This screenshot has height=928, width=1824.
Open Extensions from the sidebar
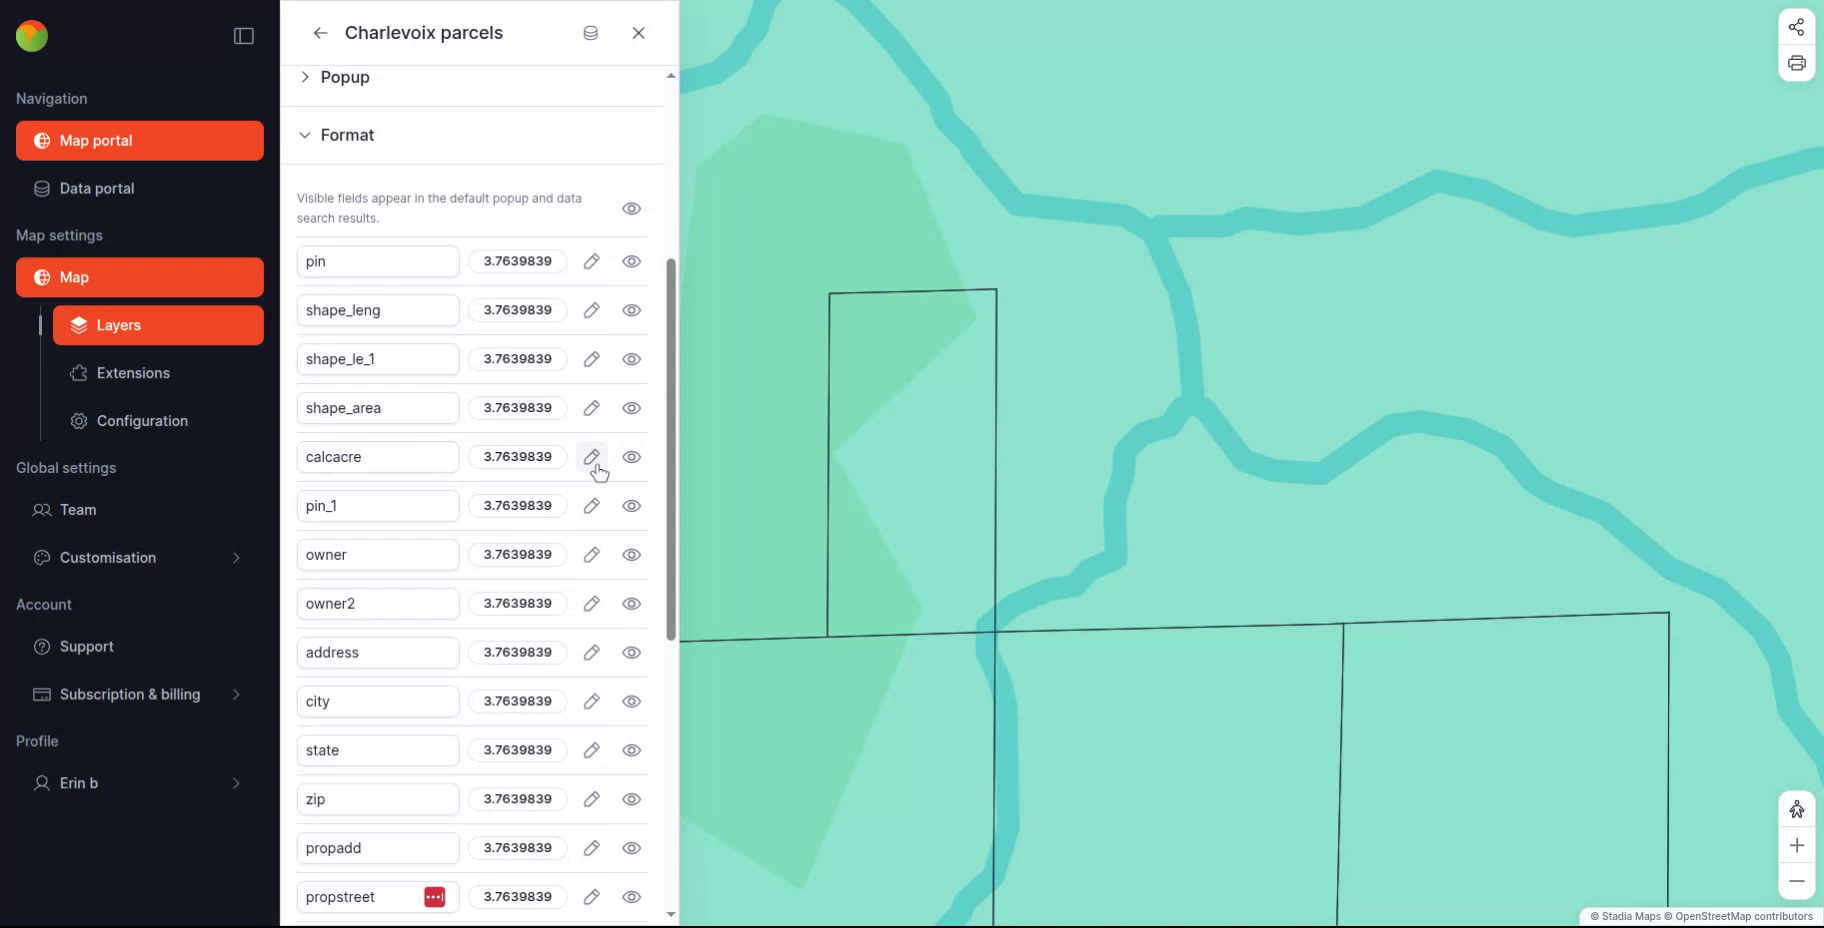click(x=132, y=372)
